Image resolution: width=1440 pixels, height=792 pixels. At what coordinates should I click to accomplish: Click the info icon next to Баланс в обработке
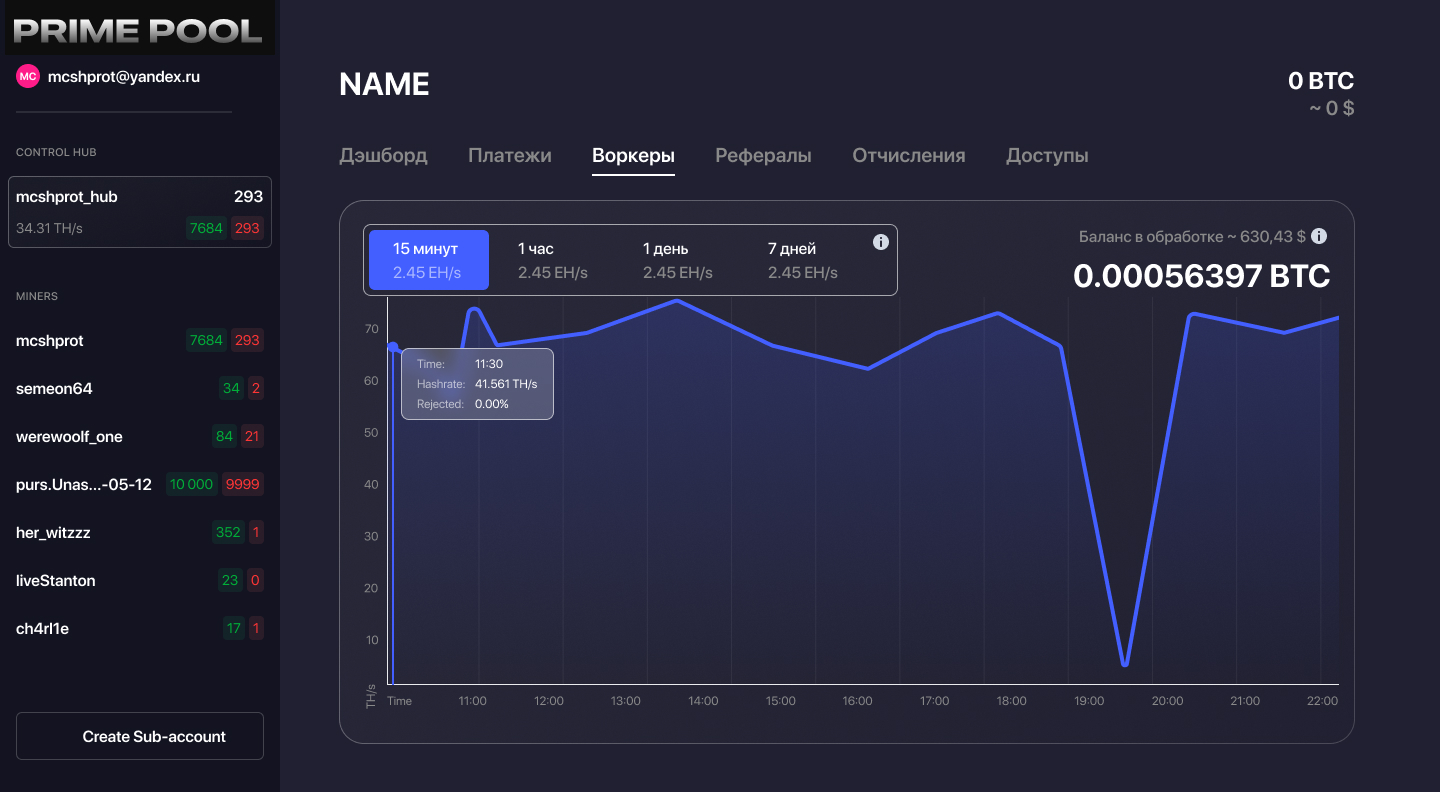click(x=1318, y=236)
